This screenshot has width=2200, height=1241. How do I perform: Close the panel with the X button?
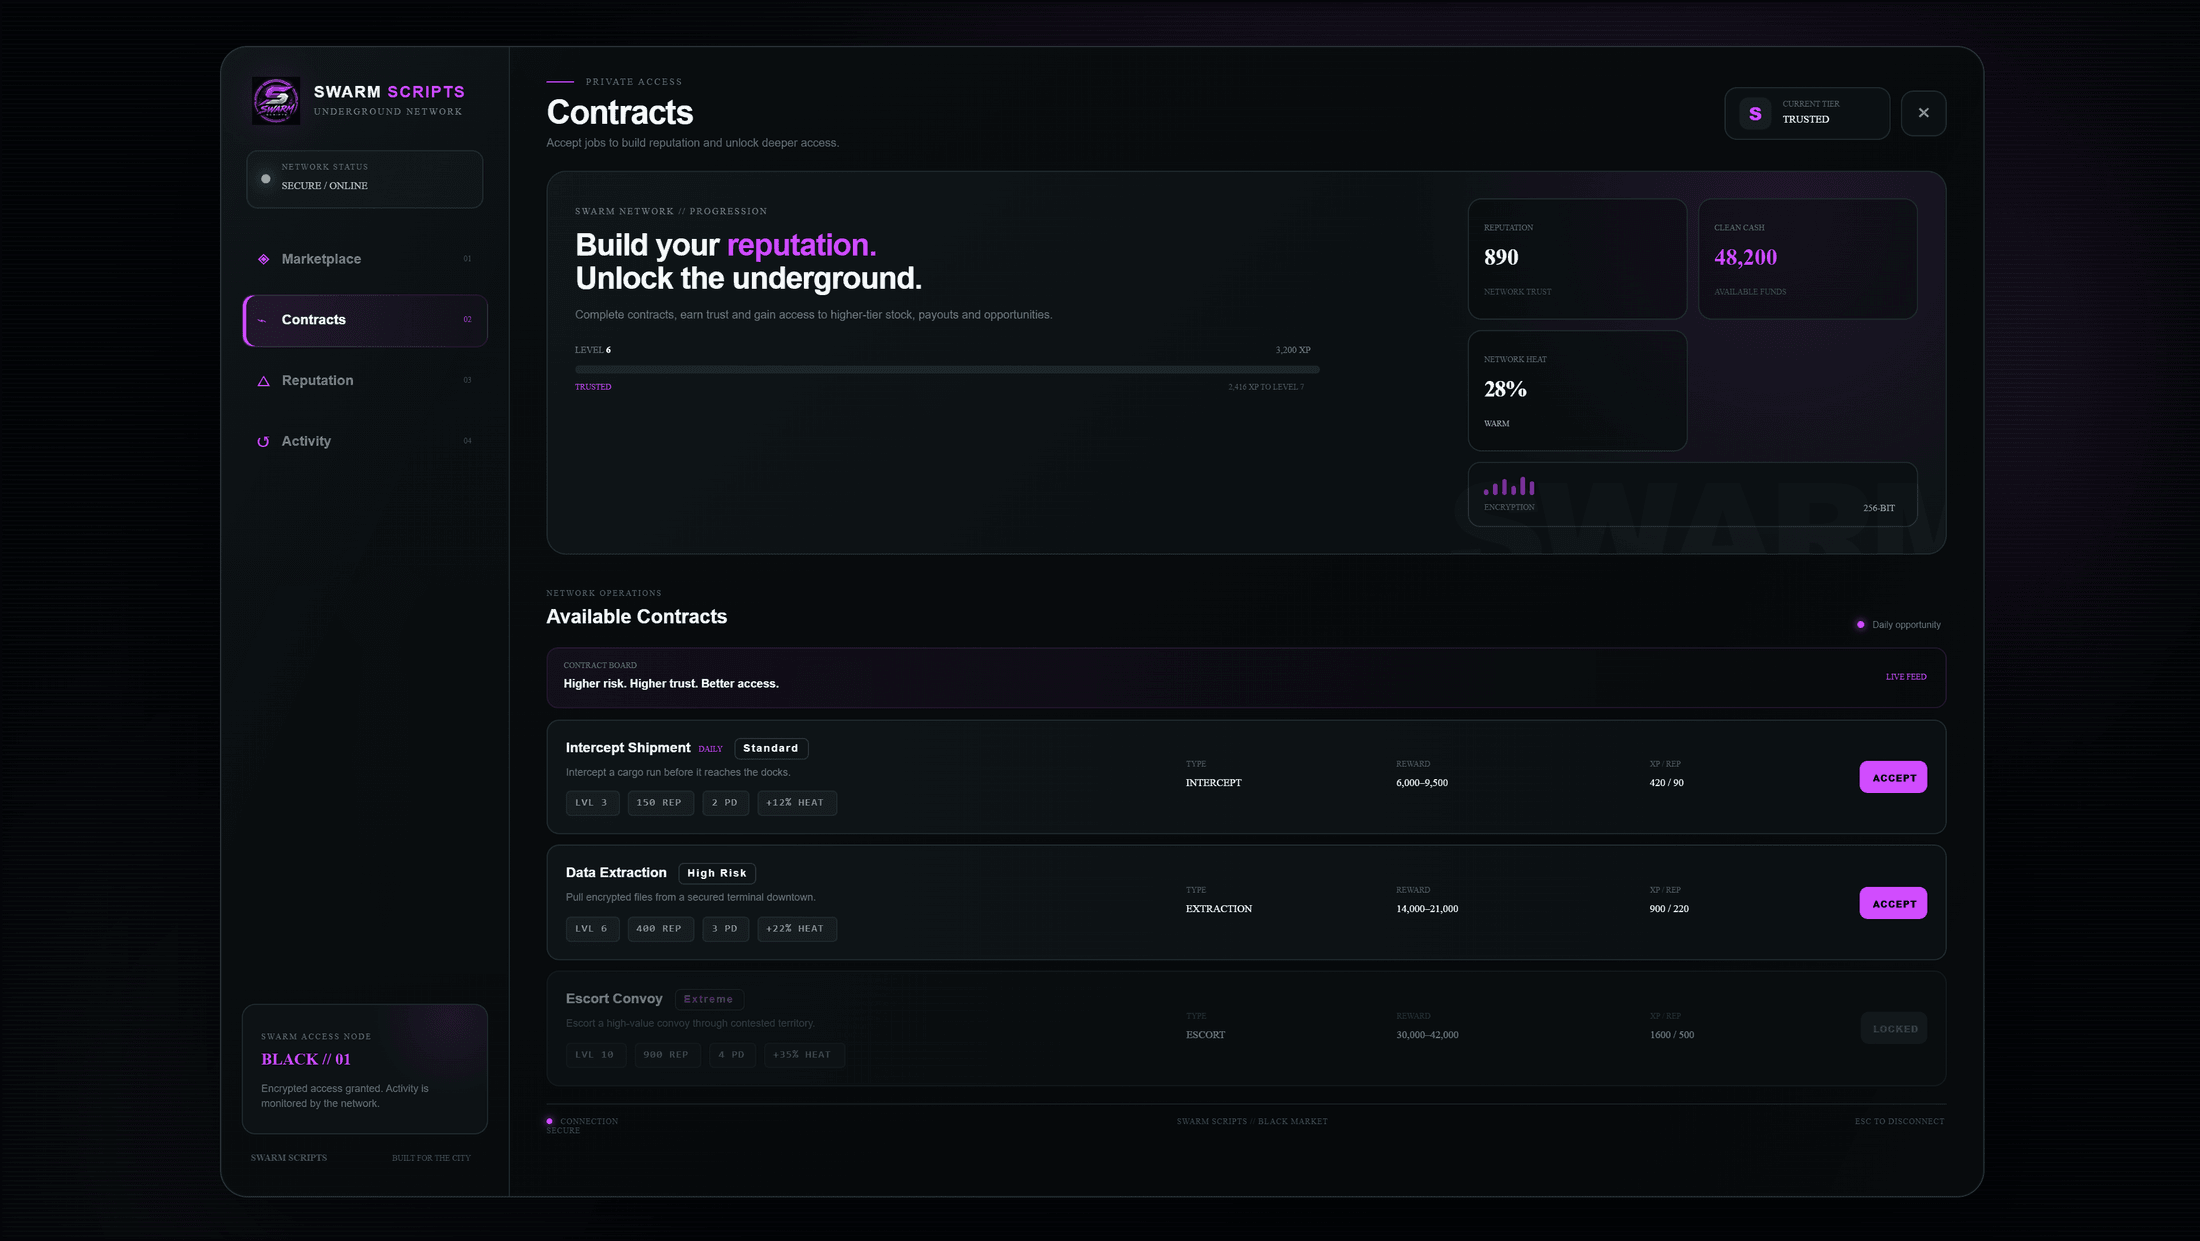(1923, 113)
